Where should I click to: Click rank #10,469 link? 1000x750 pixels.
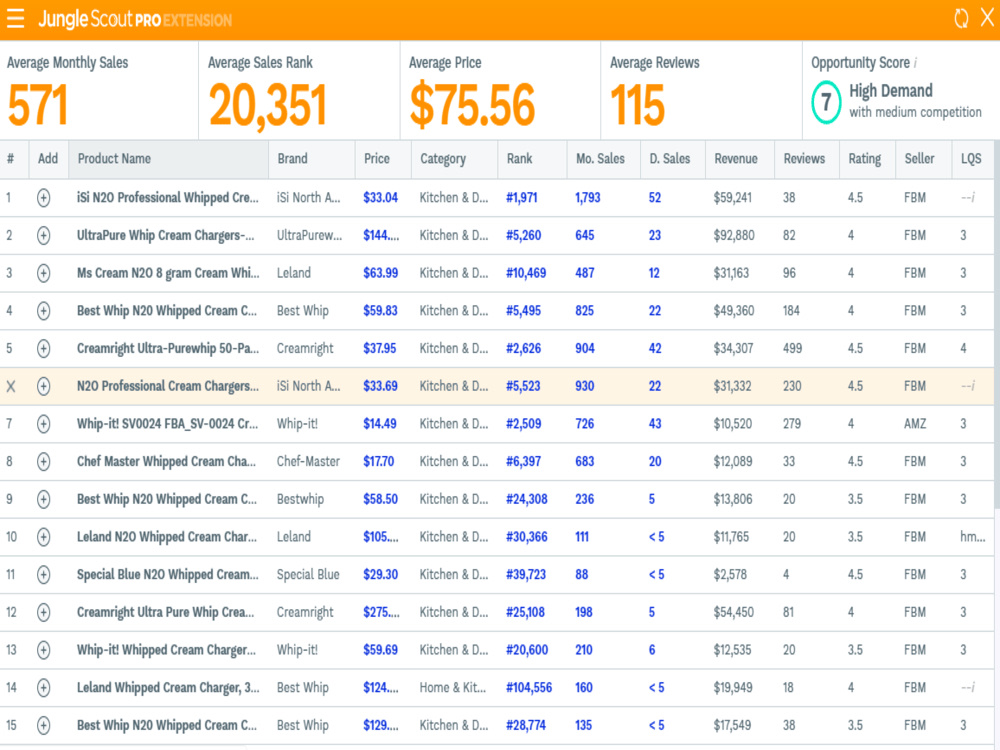click(526, 273)
